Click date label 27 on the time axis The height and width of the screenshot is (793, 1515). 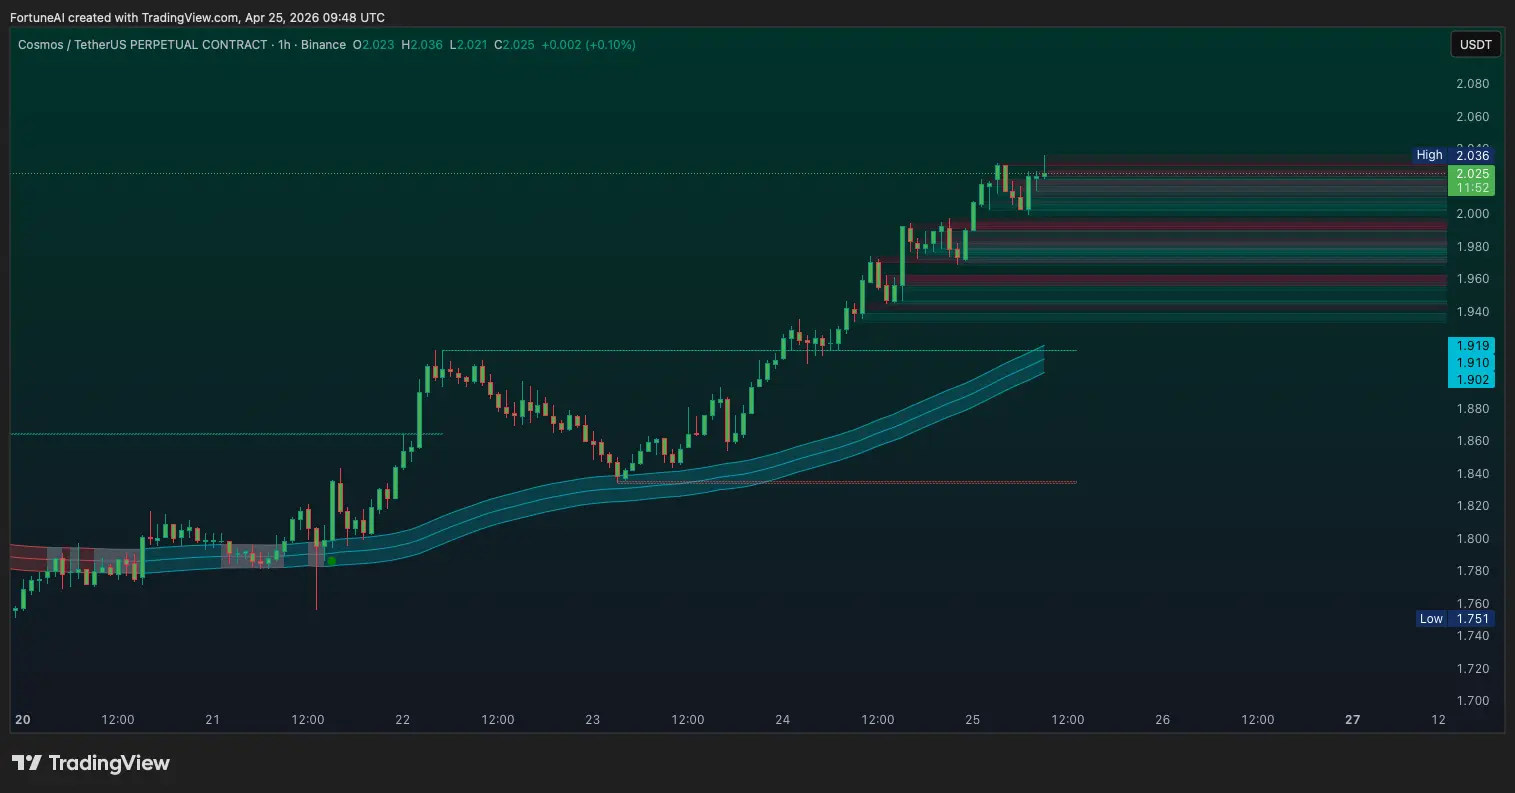coord(1353,720)
